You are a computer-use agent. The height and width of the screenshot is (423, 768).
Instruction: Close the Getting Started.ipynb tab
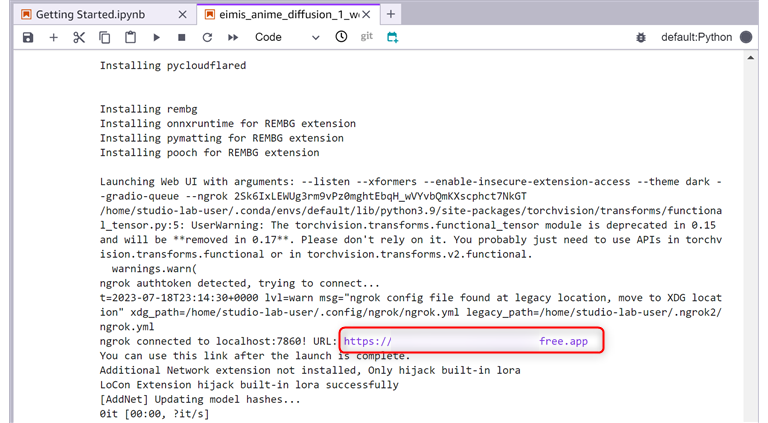pos(182,14)
